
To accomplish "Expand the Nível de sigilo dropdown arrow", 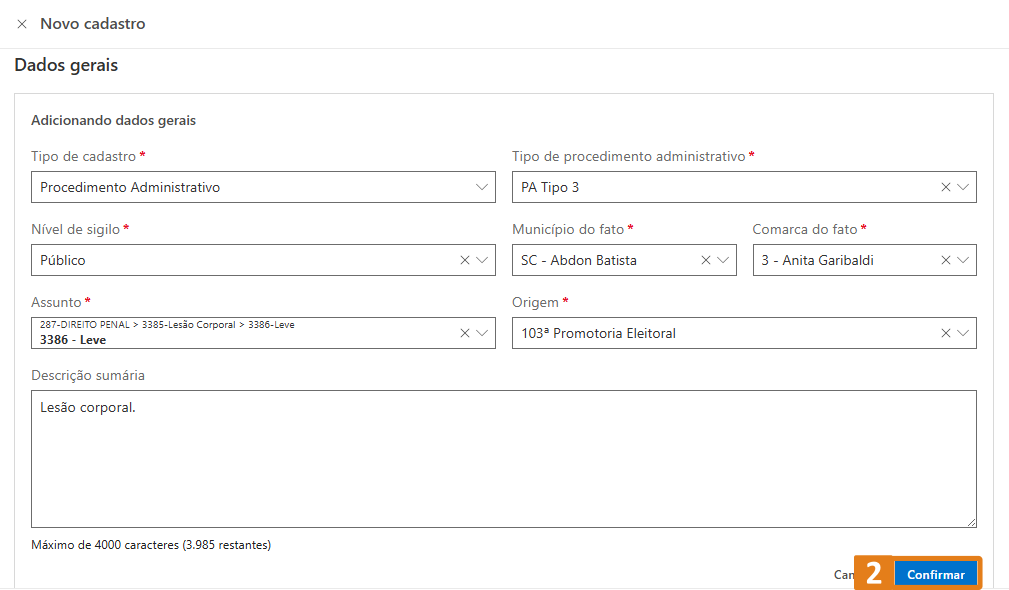I will (482, 260).
